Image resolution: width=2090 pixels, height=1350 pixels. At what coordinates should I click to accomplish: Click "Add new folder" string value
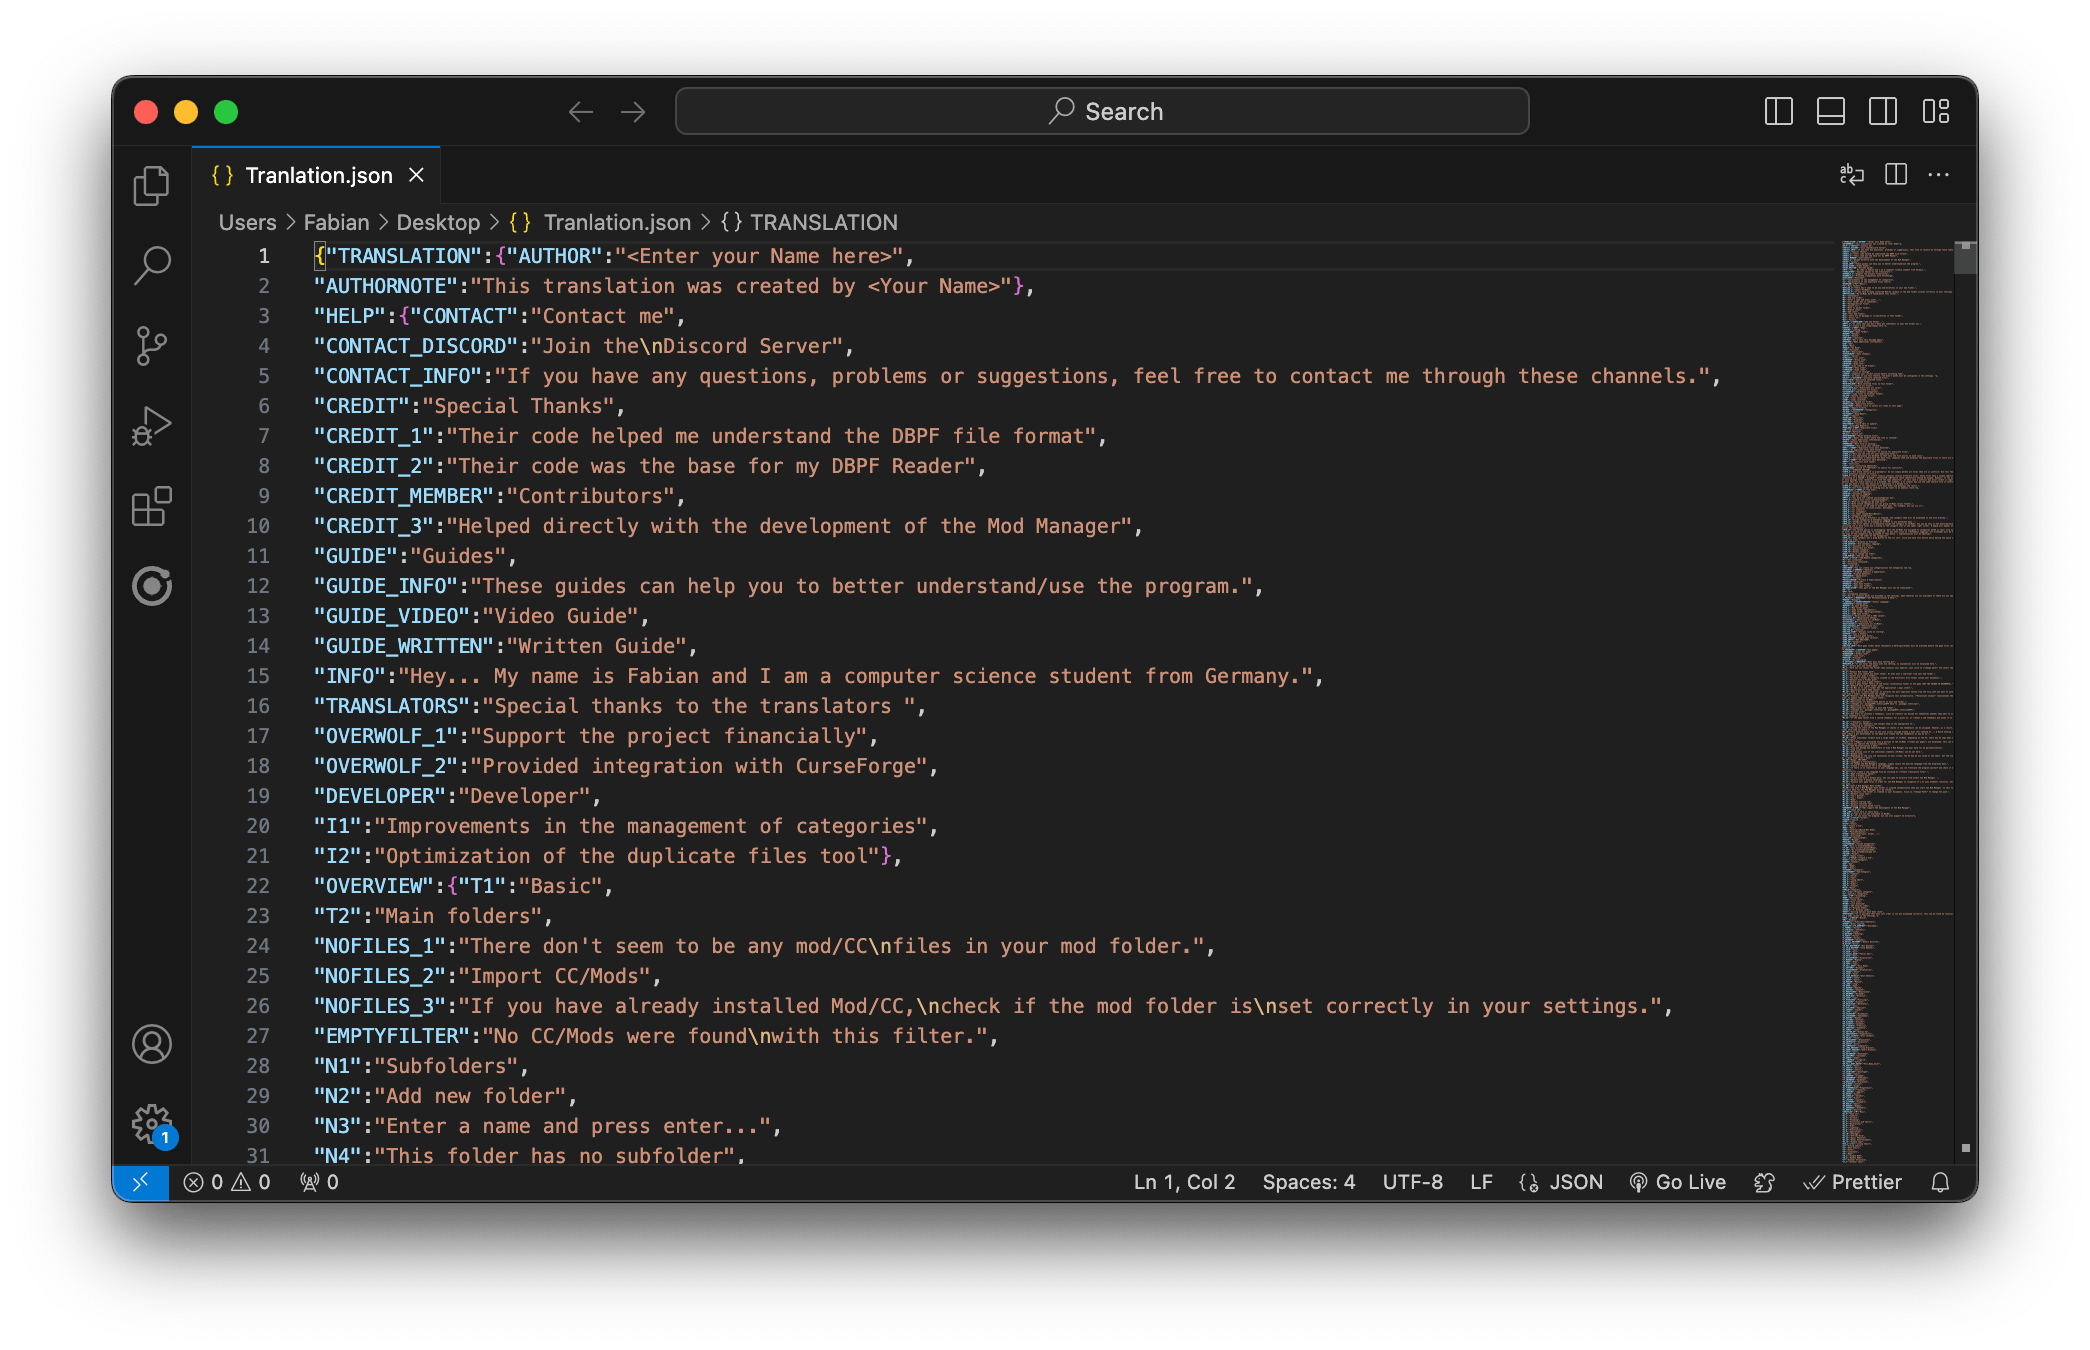470,1096
